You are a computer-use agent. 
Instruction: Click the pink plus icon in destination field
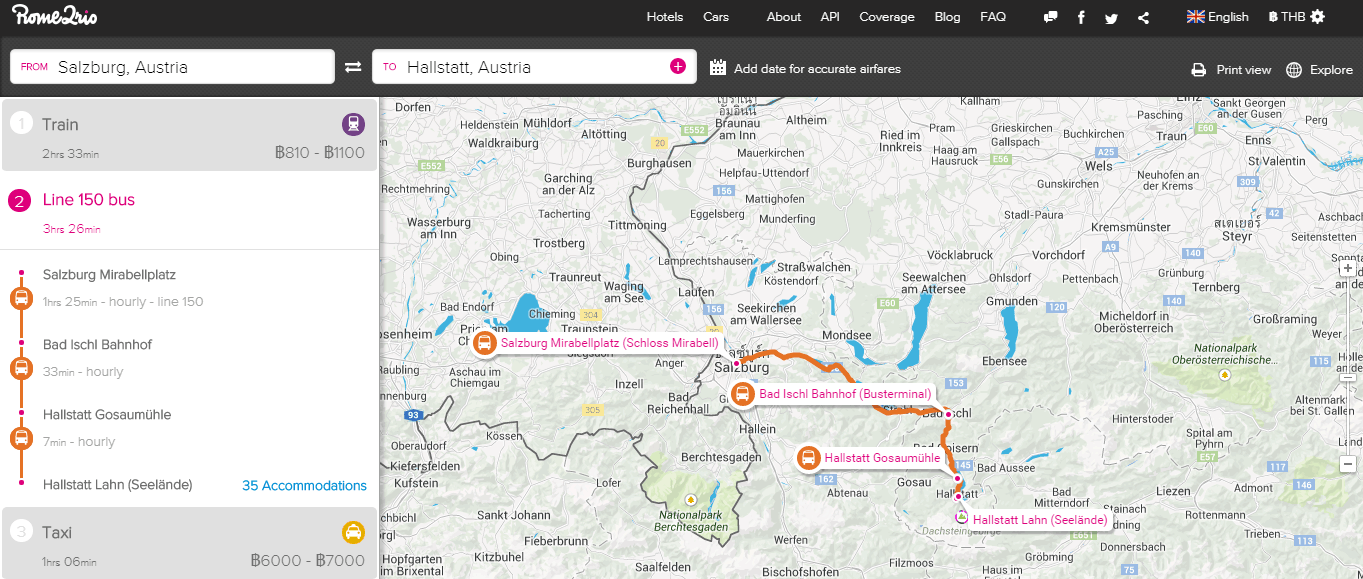pyautogui.click(x=677, y=66)
